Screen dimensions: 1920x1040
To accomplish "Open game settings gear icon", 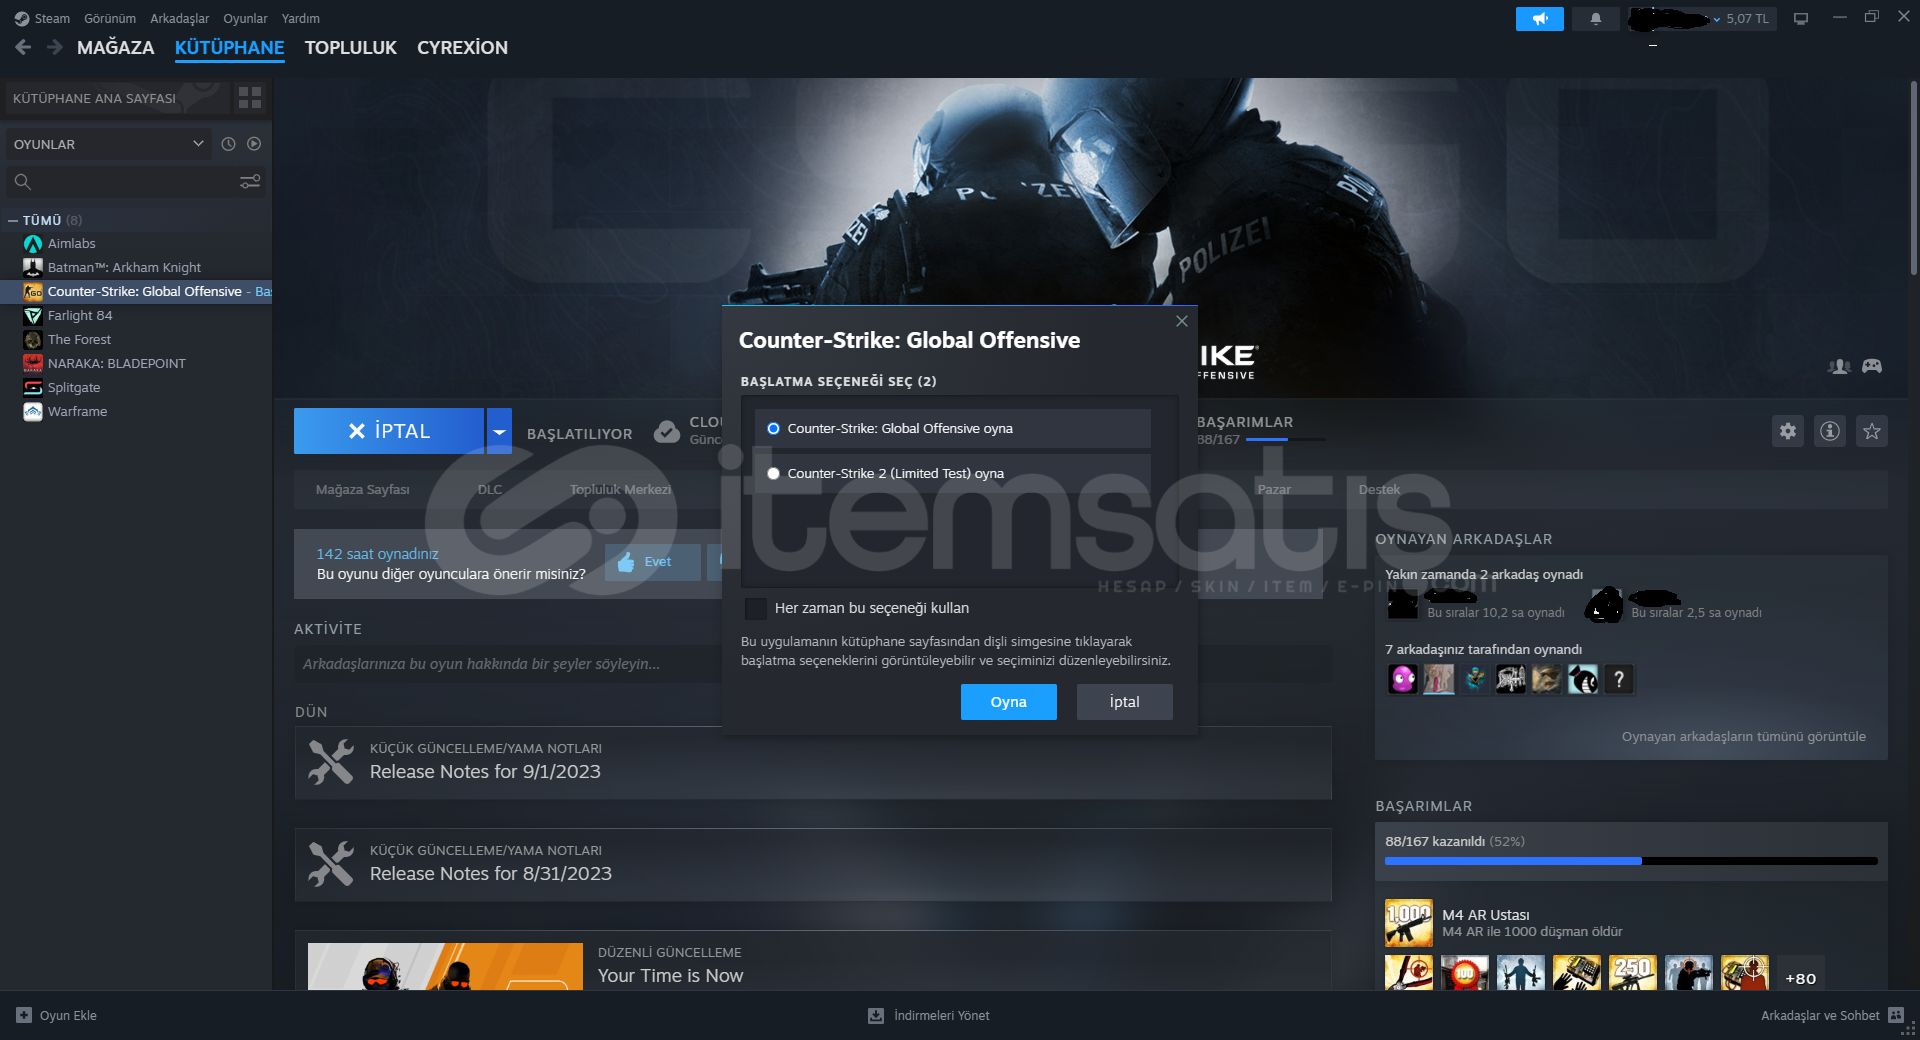I will coord(1788,431).
